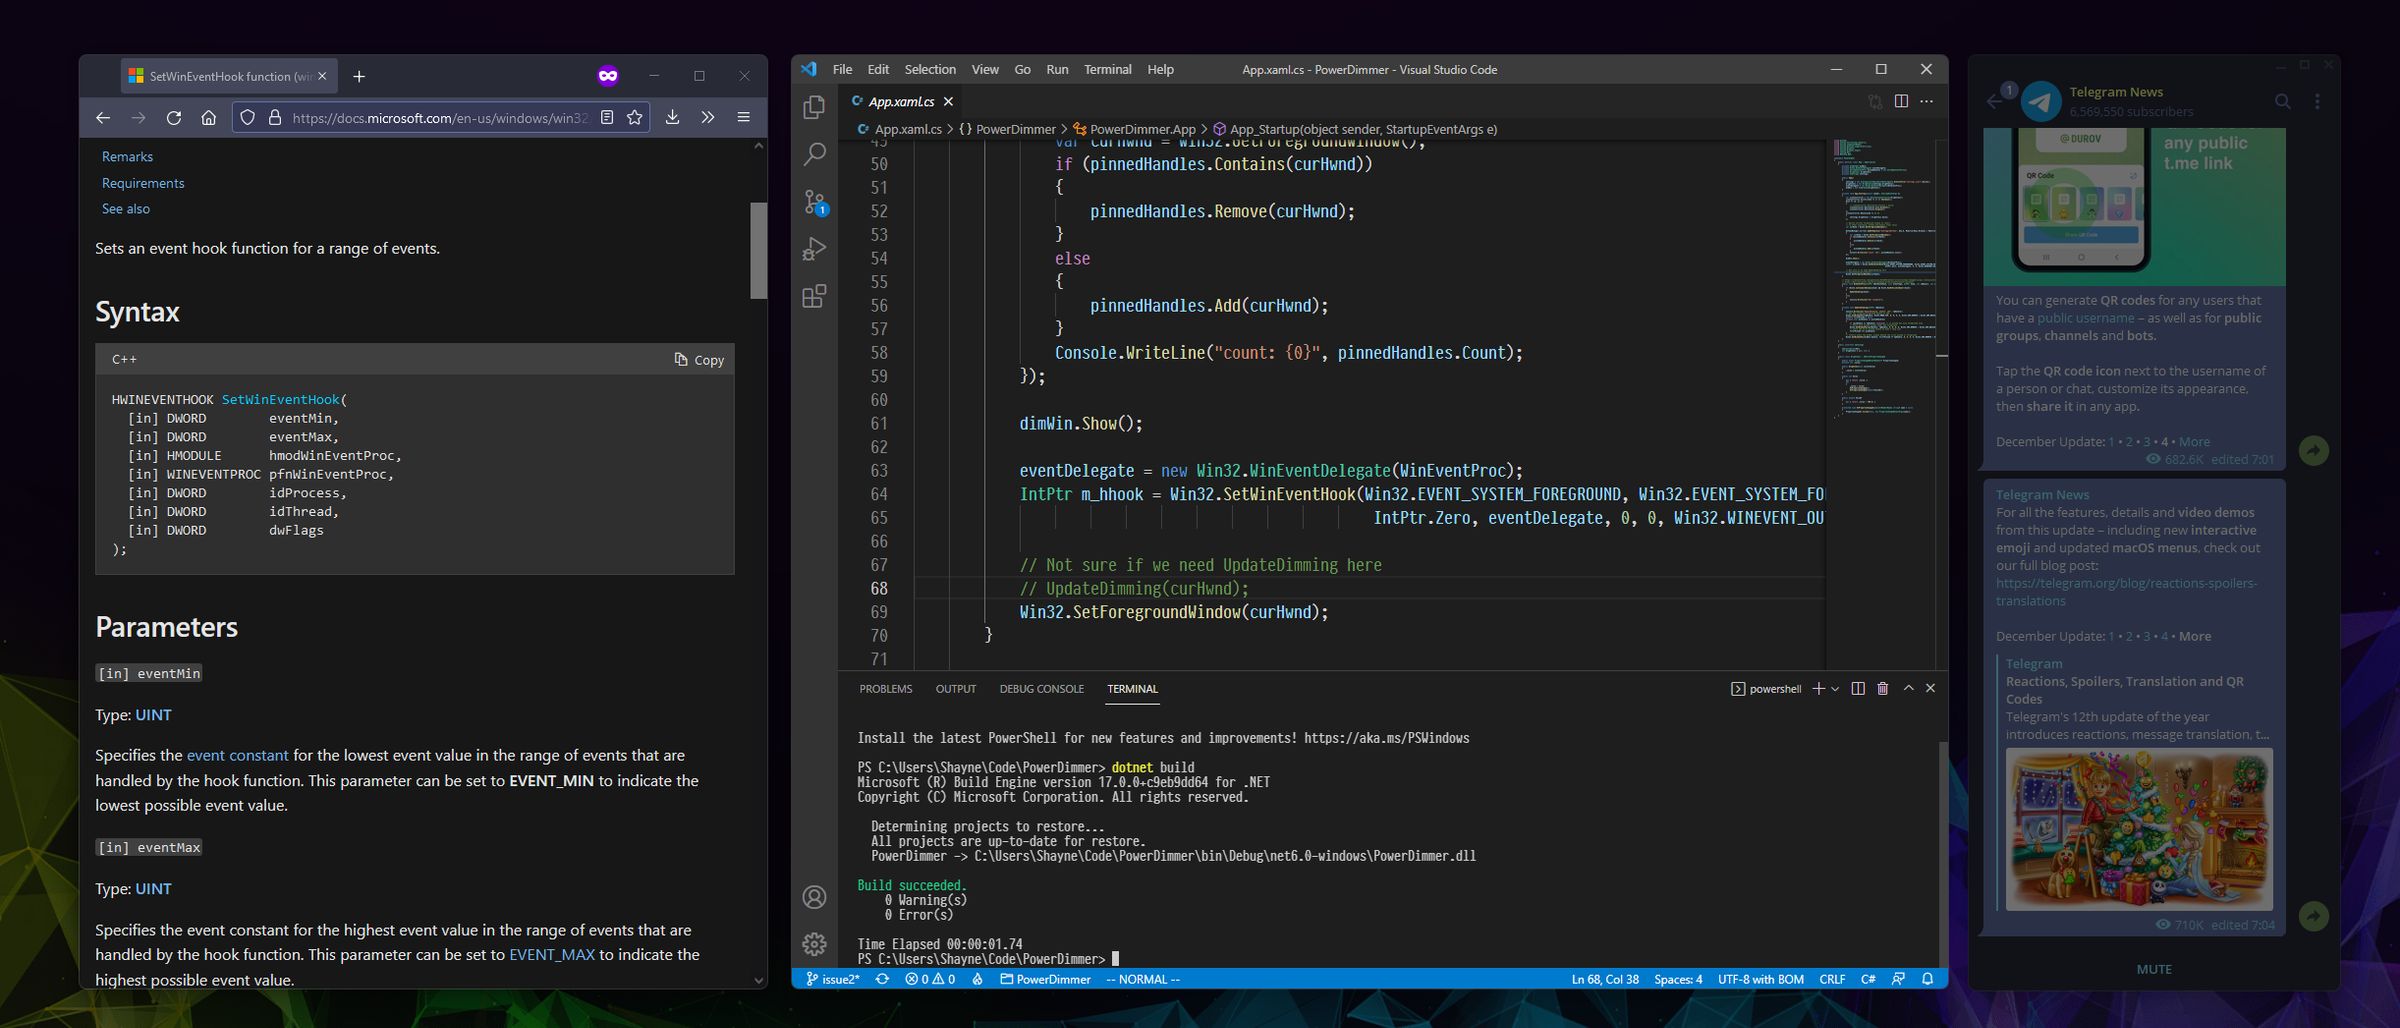The image size is (2400, 1028).
Task: Click the Firefox downloads icon
Action: (672, 118)
